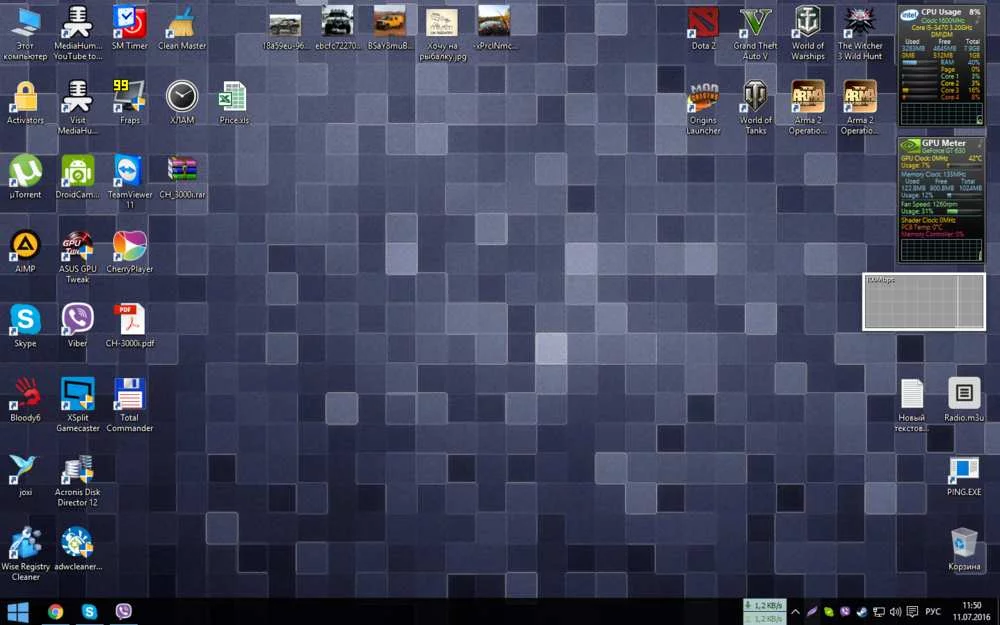The width and height of the screenshot is (1000, 625).
Task: Select the Fraps desktop shortcut
Action: click(130, 102)
